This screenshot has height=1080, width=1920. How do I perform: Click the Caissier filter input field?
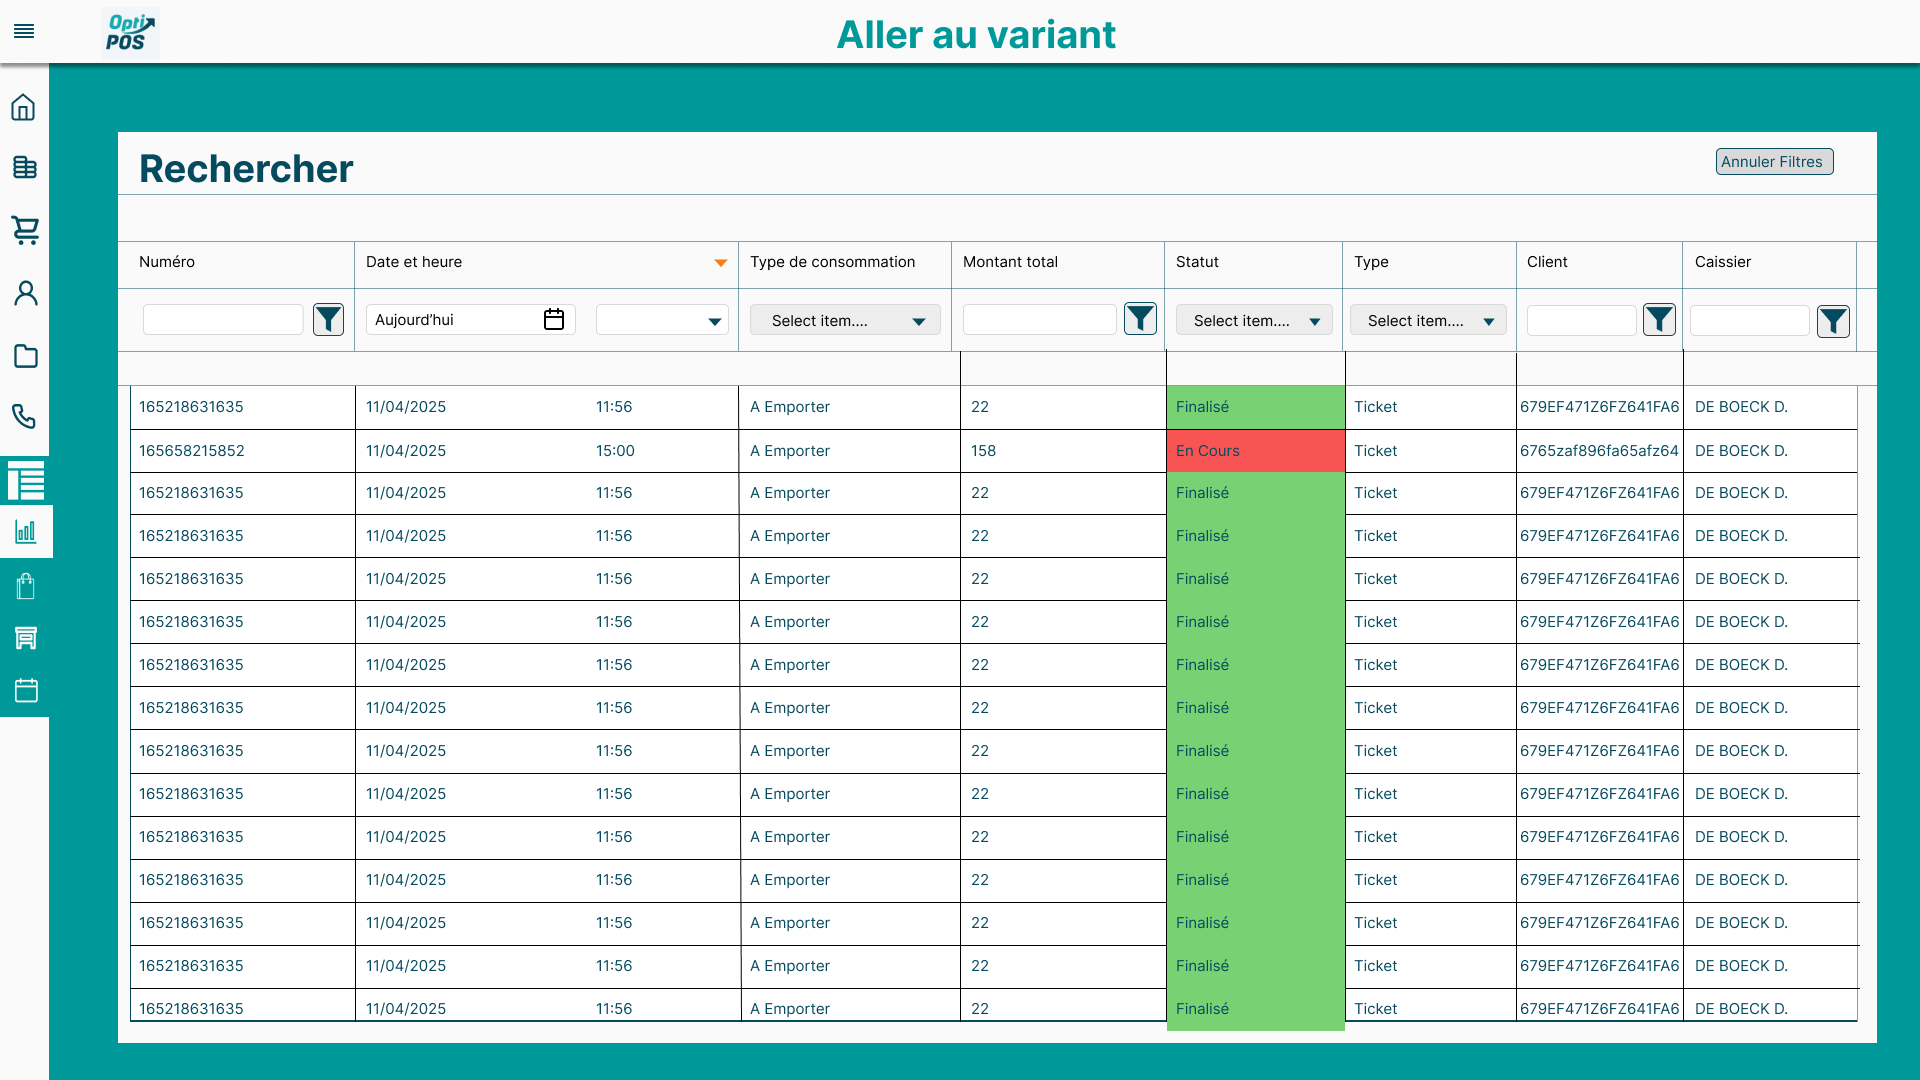[x=1749, y=321]
